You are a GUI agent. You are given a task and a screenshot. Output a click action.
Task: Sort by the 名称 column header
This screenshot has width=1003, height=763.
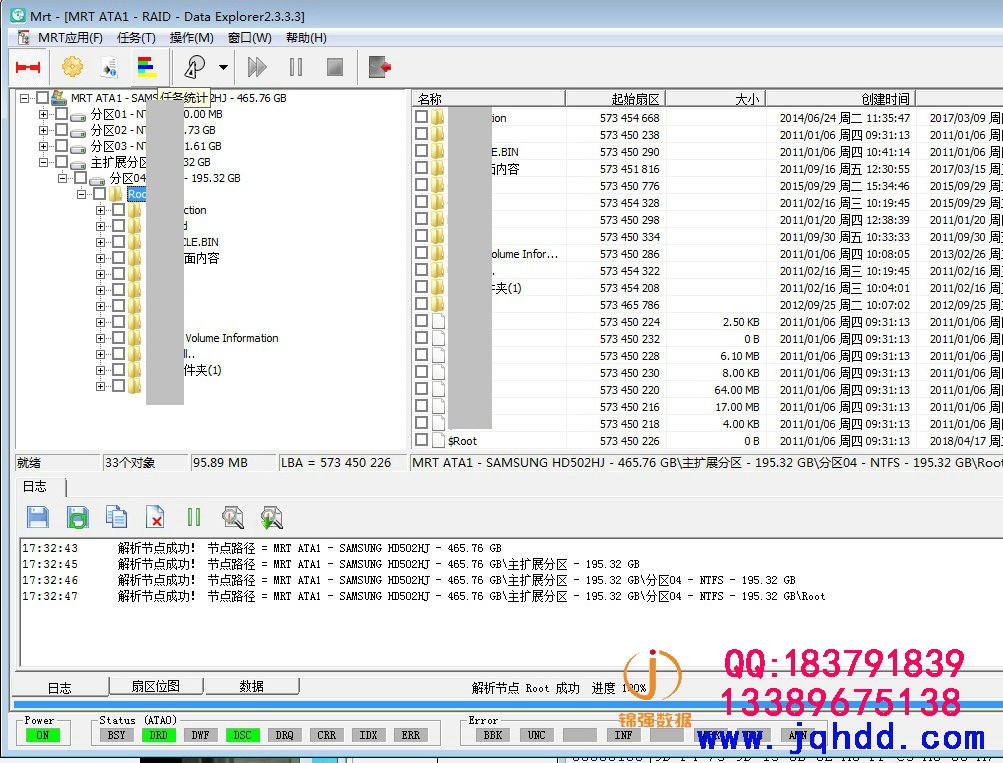tap(489, 98)
